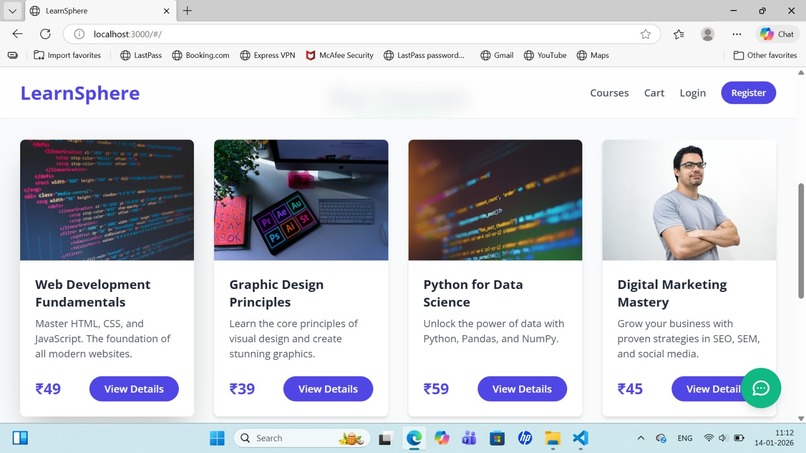The width and height of the screenshot is (806, 453).
Task: Open a new browser tab
Action: [187, 11]
